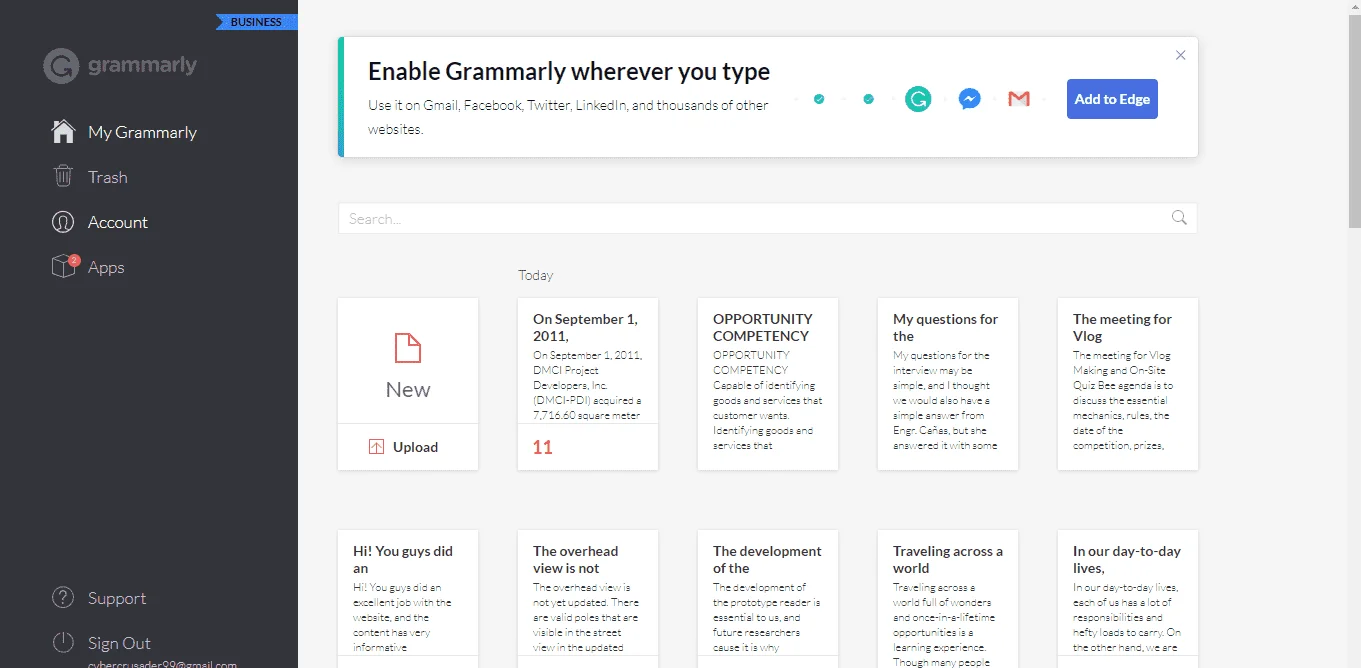
Task: Click the first checkmark dot in banner
Action: click(819, 99)
